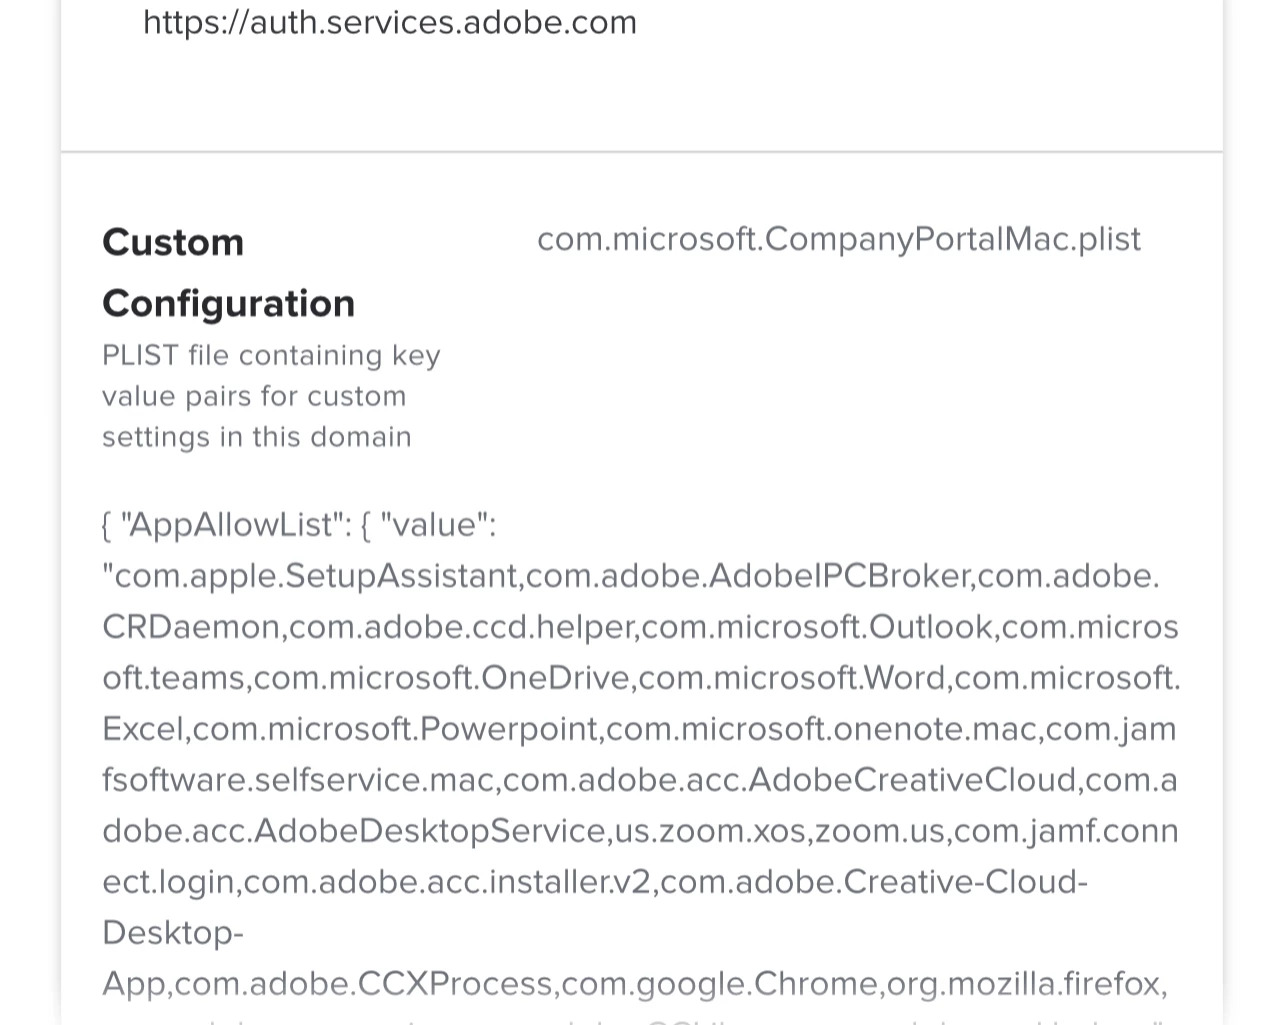The width and height of the screenshot is (1284, 1025).
Task: Click com.microsoft.CompanyPortalMac.plist domain value
Action: pos(839,239)
